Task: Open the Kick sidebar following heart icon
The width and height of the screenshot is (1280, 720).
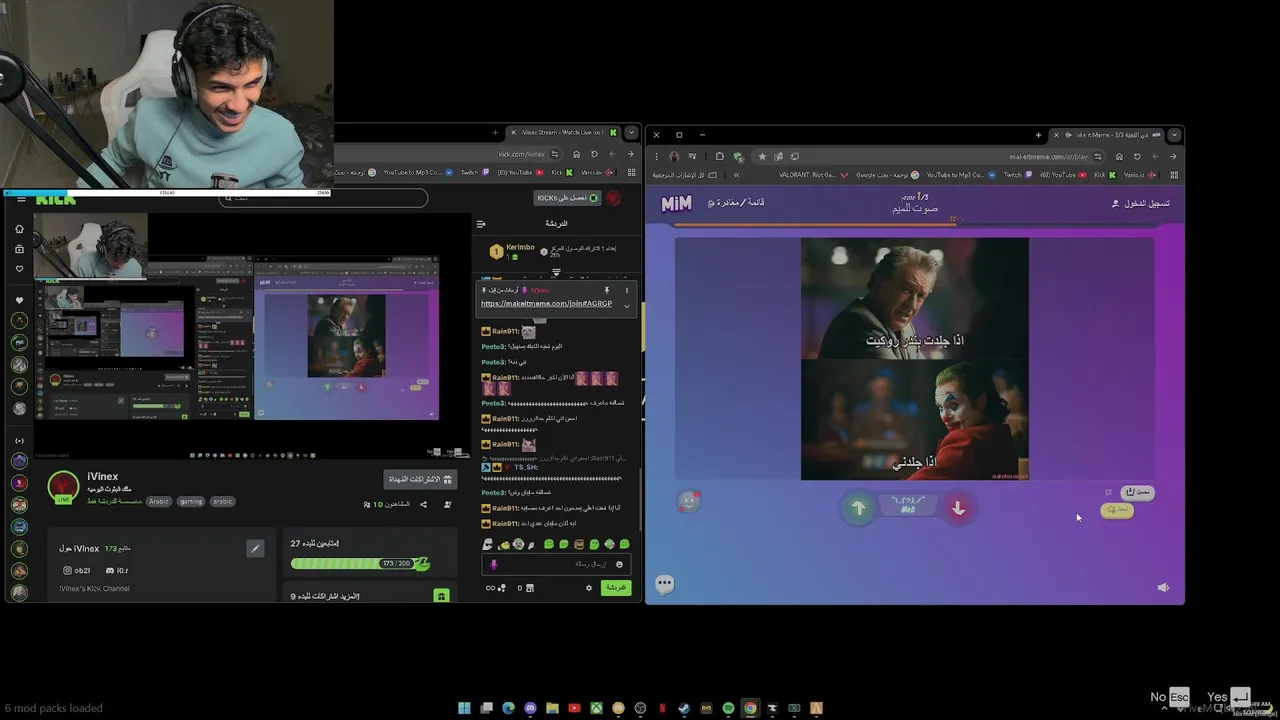Action: 19,269
